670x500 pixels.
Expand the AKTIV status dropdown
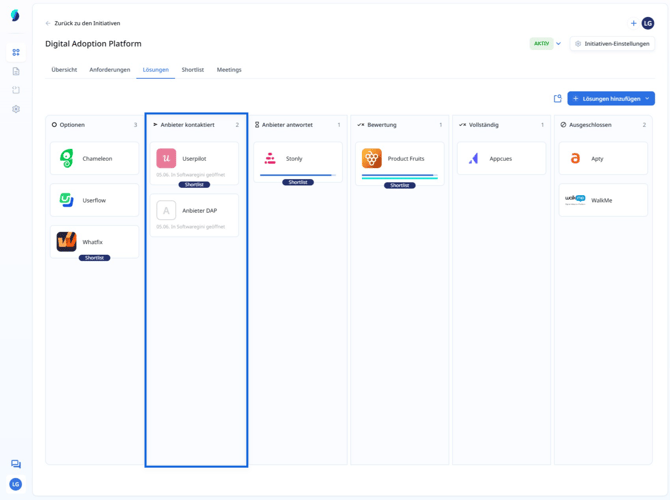coord(558,44)
